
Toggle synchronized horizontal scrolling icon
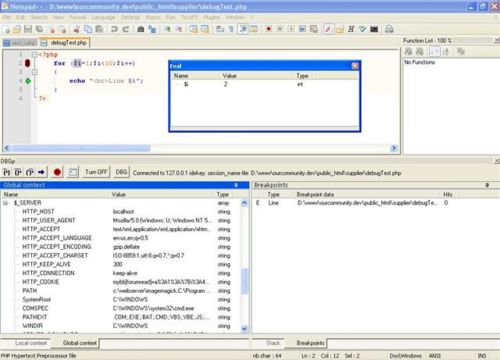(205, 29)
